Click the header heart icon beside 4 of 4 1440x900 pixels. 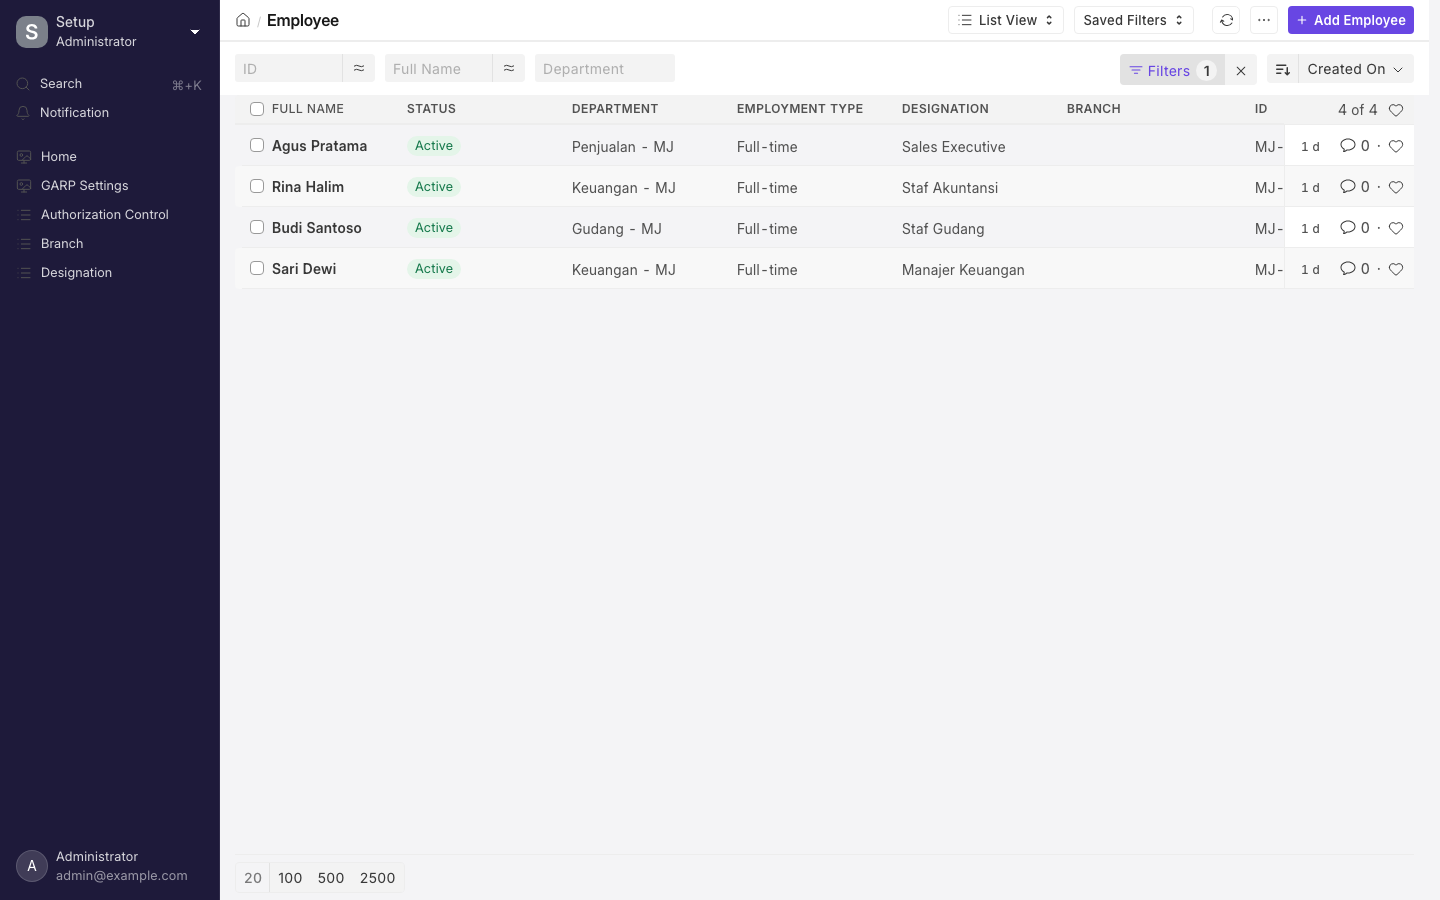point(1396,110)
